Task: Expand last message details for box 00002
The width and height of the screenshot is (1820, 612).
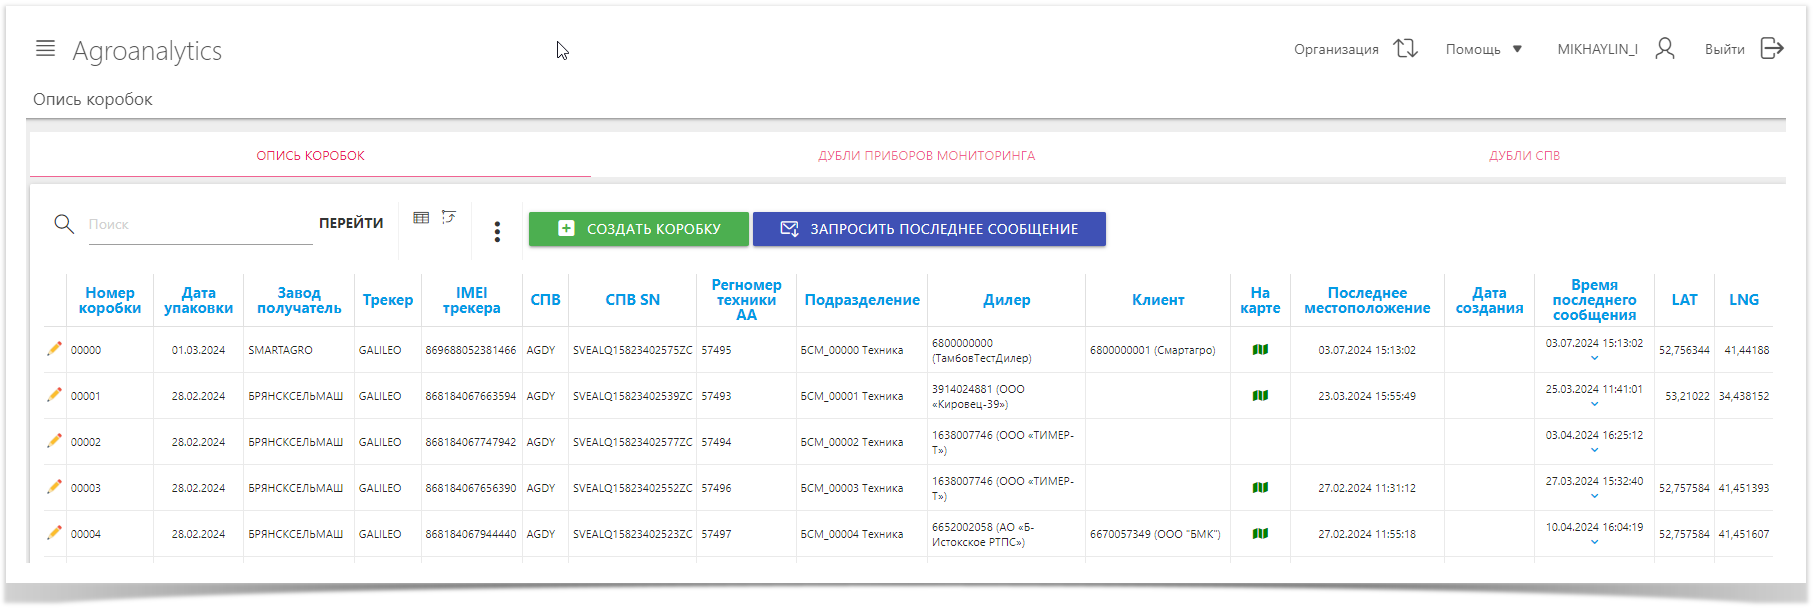Action: point(1594,450)
